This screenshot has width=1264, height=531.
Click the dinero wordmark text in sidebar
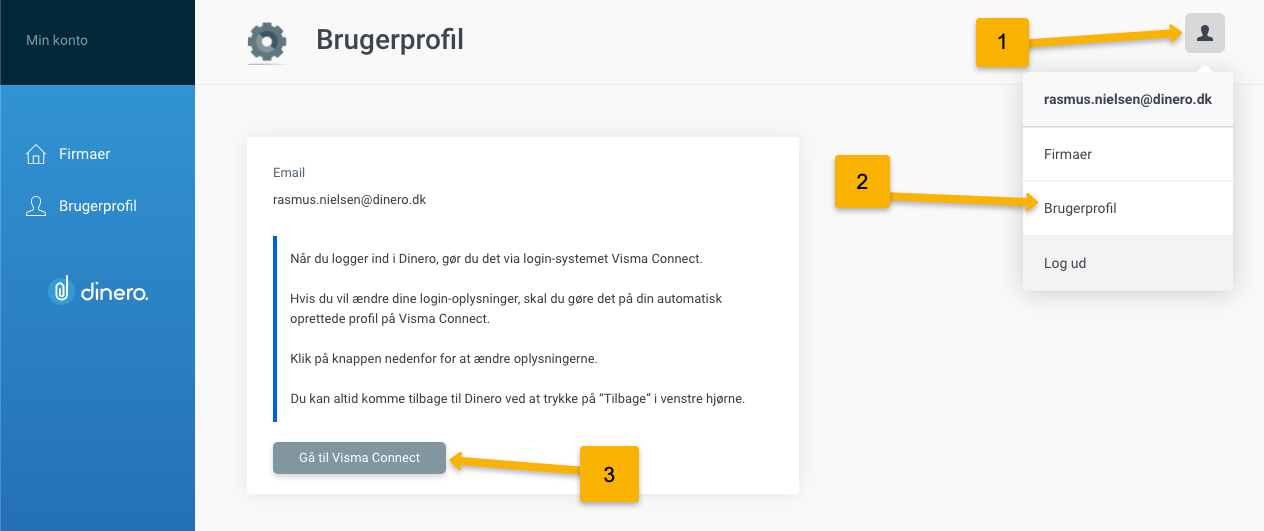[x=113, y=292]
